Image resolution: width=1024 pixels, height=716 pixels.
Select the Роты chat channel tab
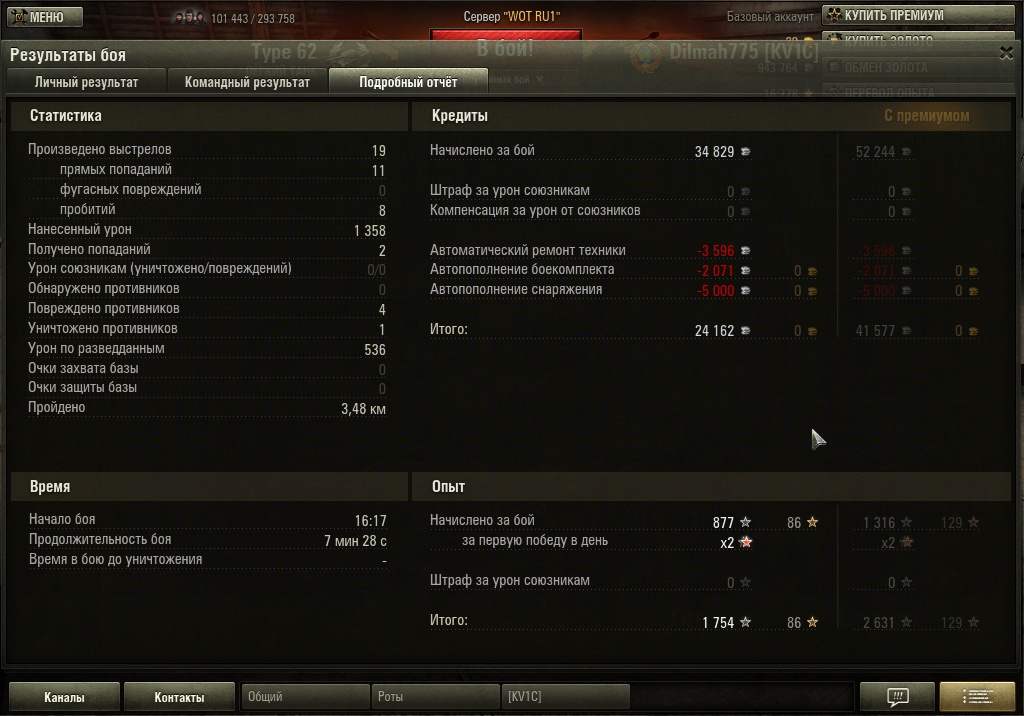coord(435,696)
